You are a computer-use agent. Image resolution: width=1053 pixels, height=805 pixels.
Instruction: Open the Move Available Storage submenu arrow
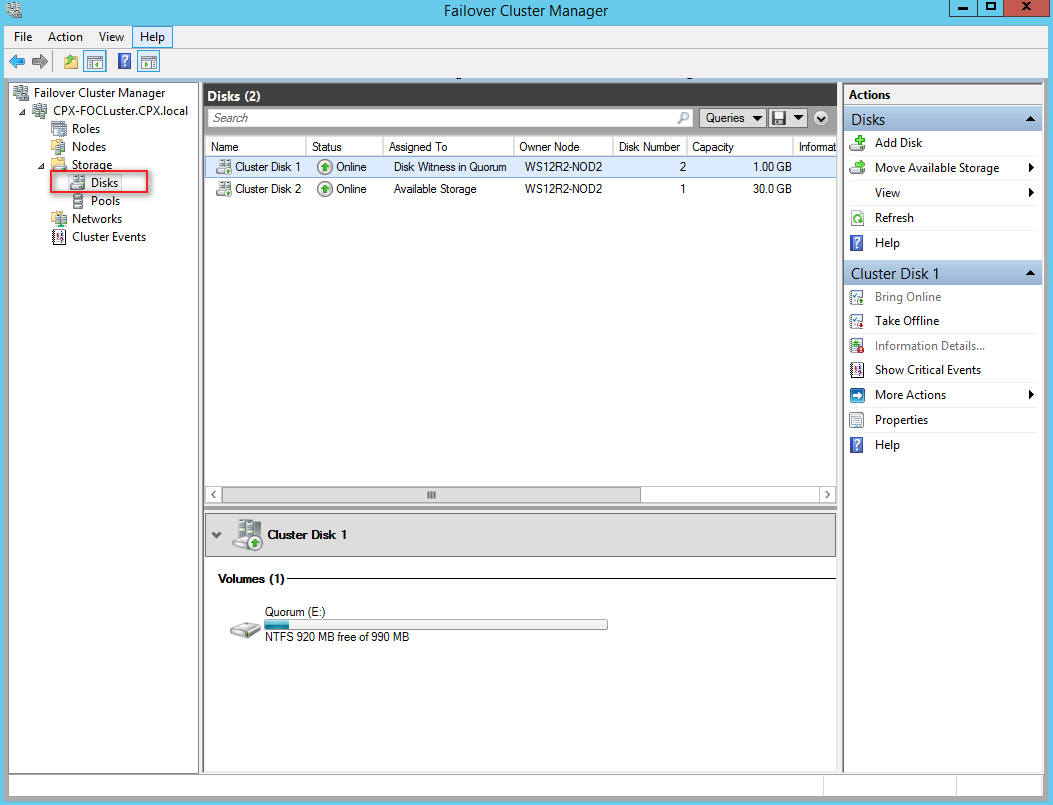click(x=1031, y=168)
